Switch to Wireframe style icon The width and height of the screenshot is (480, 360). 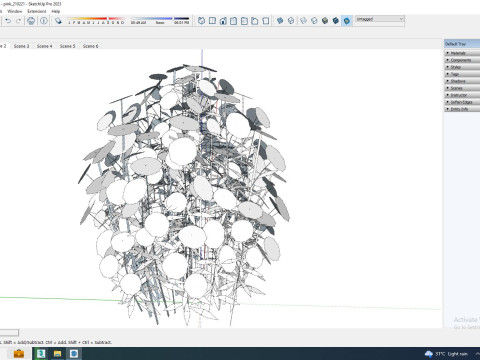[x=303, y=21]
